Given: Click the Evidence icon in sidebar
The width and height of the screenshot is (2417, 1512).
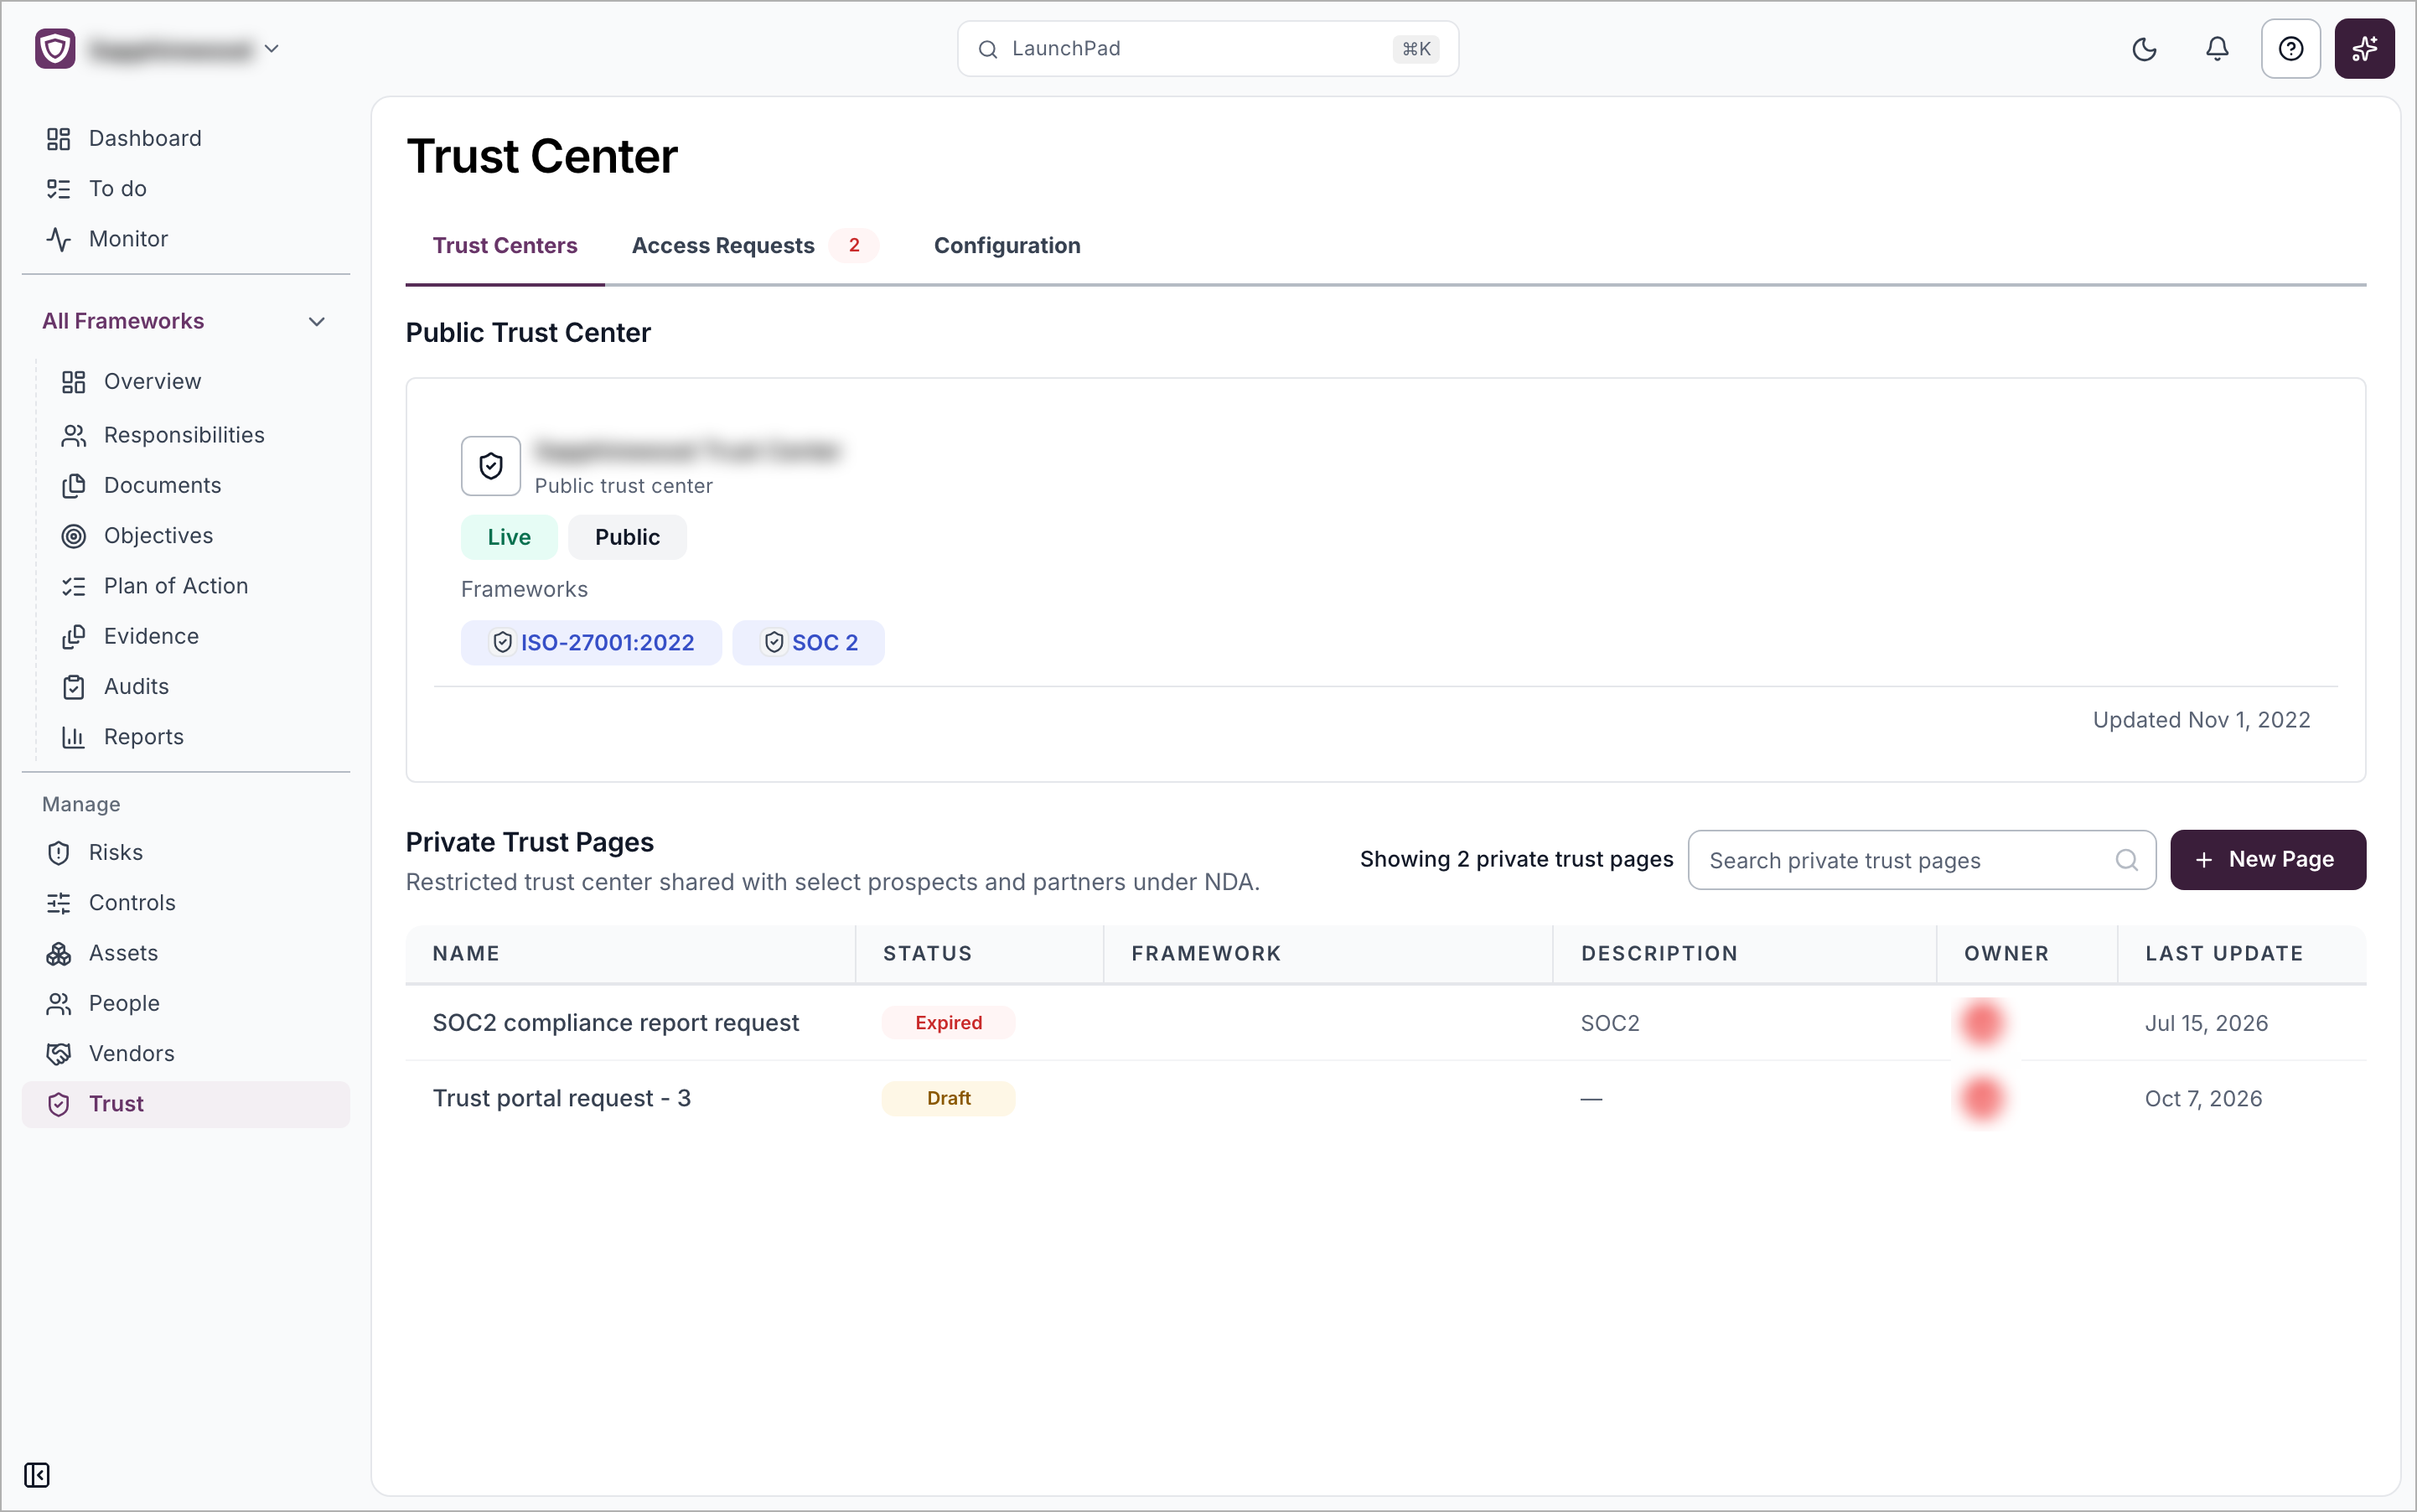Looking at the screenshot, I should click(74, 637).
